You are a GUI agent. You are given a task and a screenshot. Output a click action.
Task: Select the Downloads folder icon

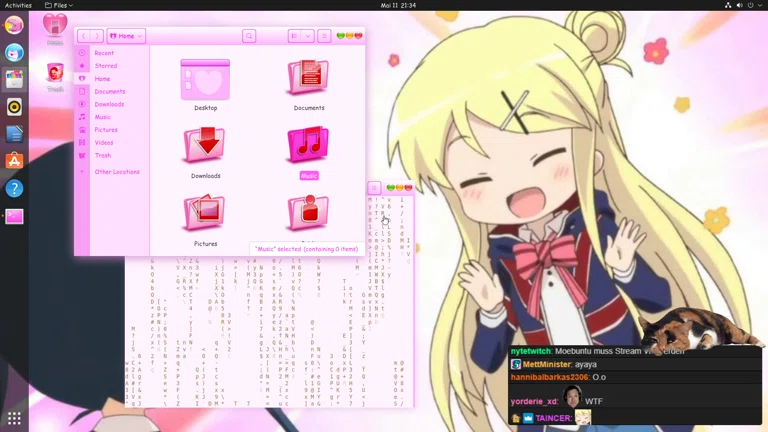[205, 145]
